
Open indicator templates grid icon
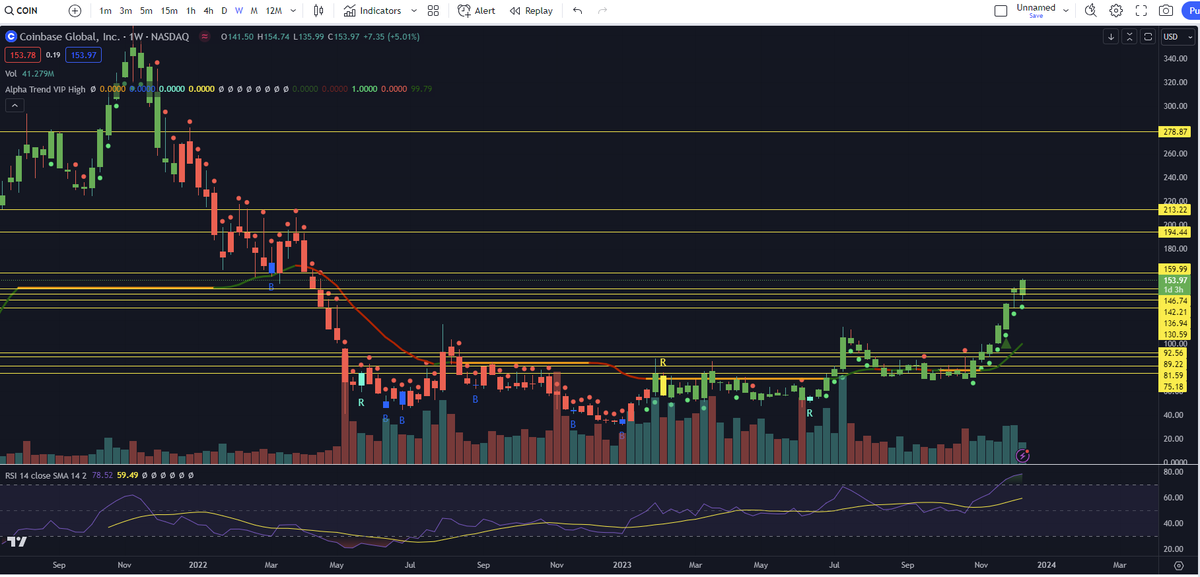click(433, 10)
